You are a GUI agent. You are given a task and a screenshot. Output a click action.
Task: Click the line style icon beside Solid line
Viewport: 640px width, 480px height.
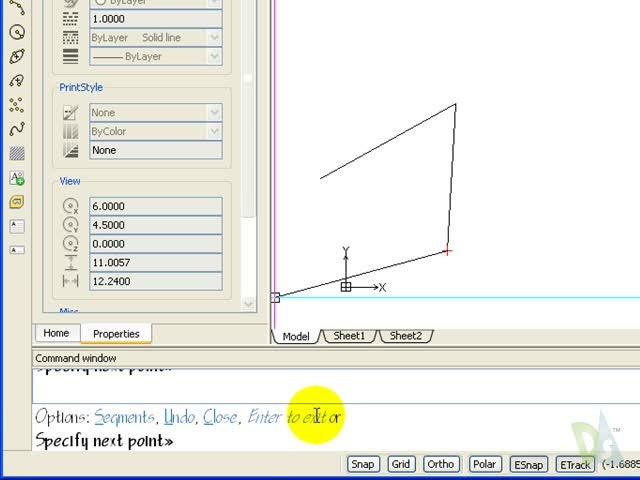(71, 38)
